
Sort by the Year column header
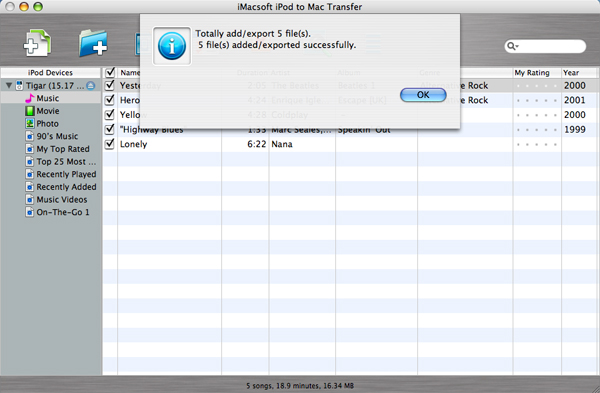click(579, 72)
